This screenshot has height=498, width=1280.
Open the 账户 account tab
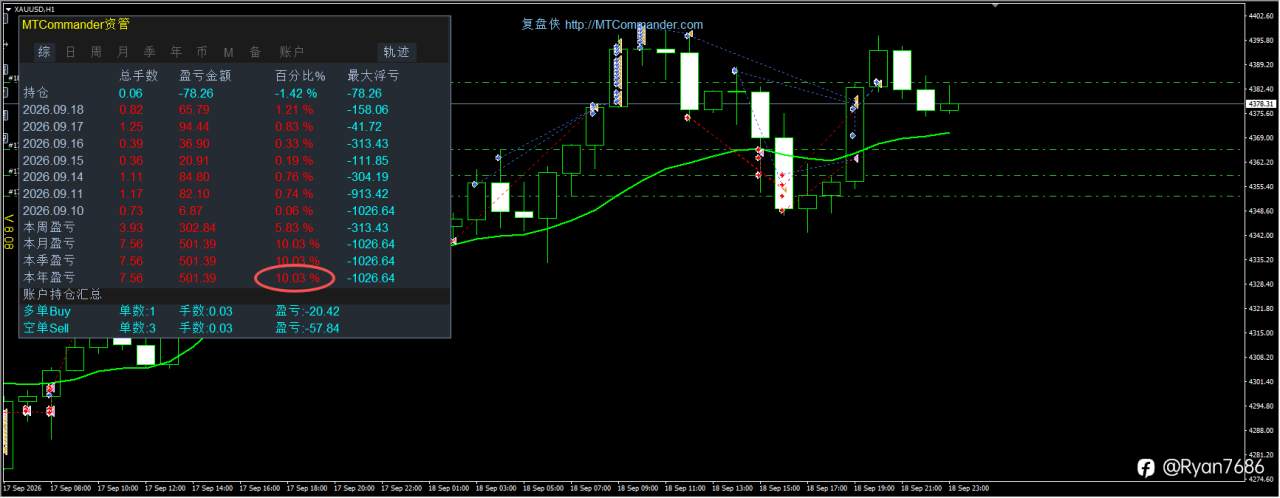click(x=291, y=52)
